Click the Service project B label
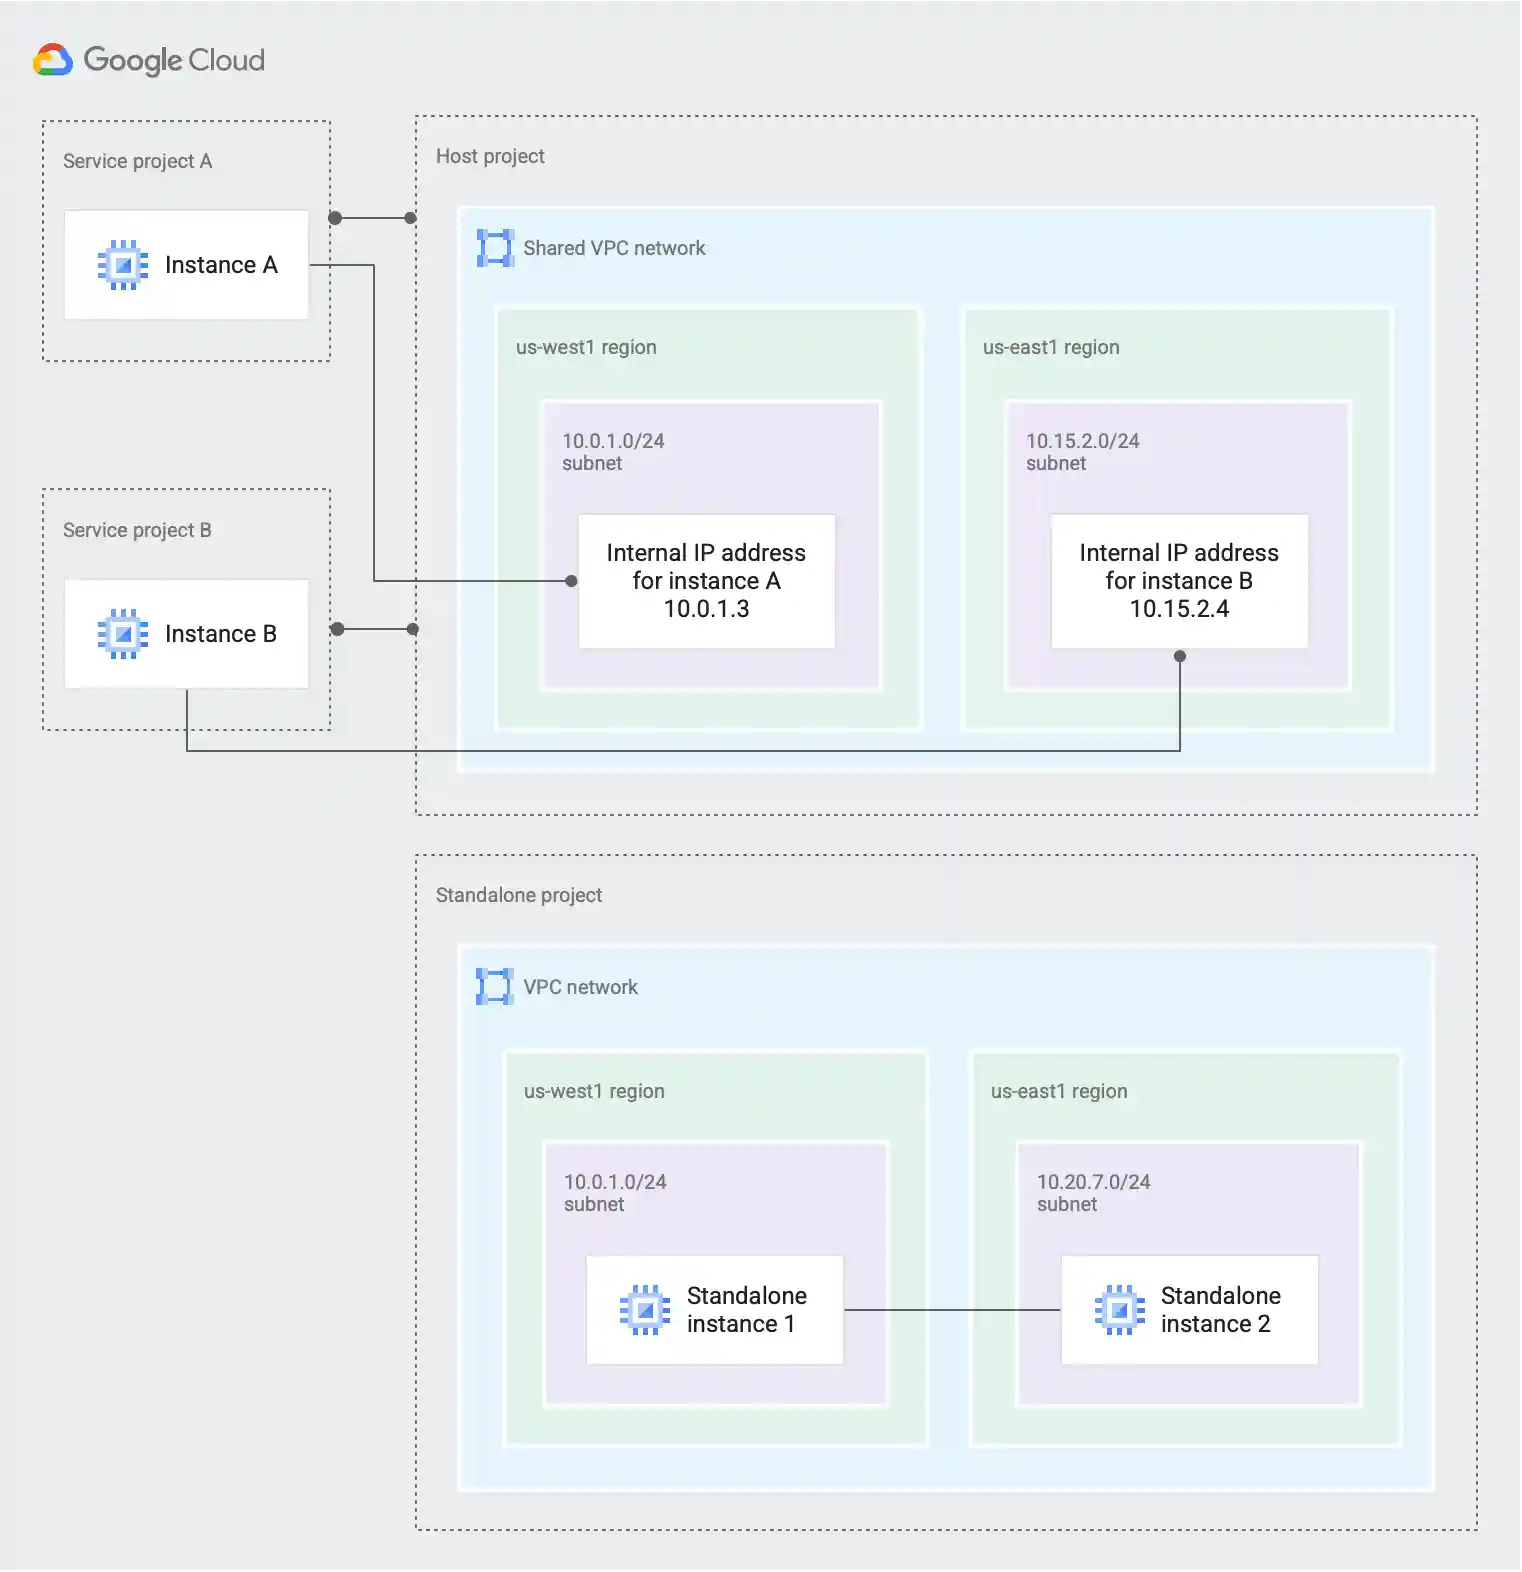This screenshot has width=1522, height=1572. click(x=137, y=530)
